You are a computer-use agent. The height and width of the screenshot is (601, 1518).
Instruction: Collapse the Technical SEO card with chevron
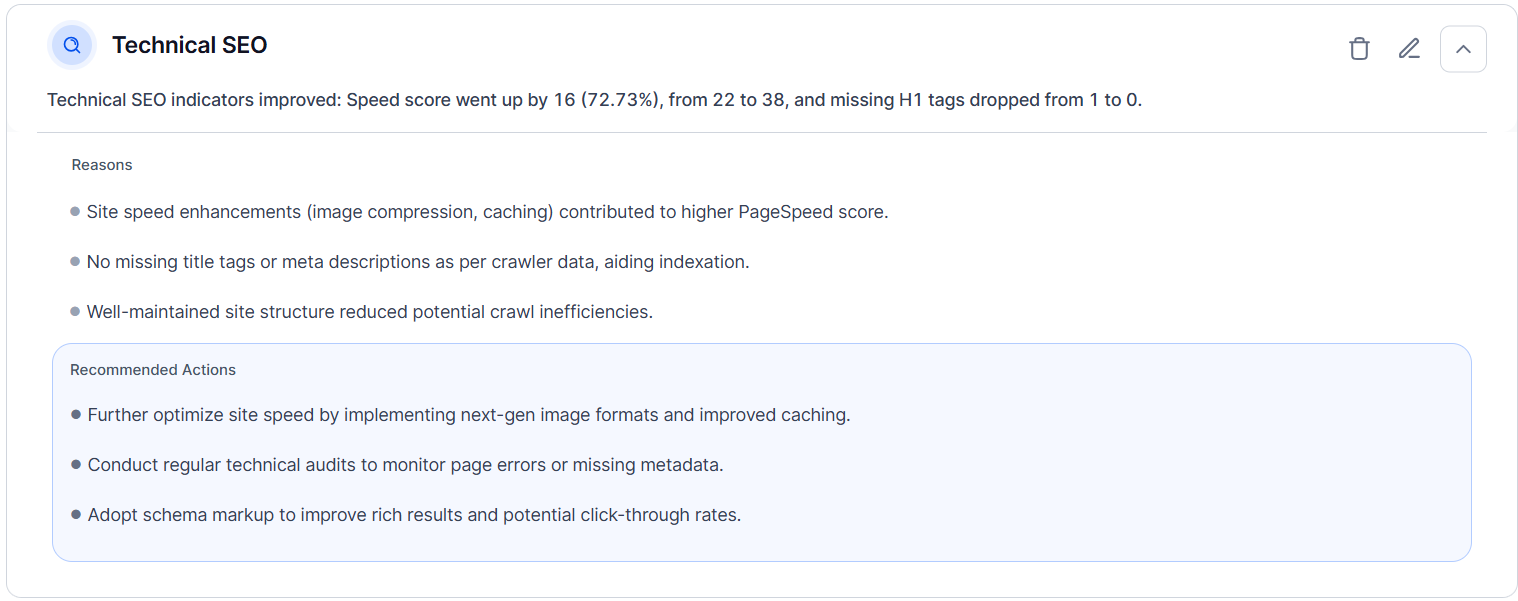(x=1463, y=49)
